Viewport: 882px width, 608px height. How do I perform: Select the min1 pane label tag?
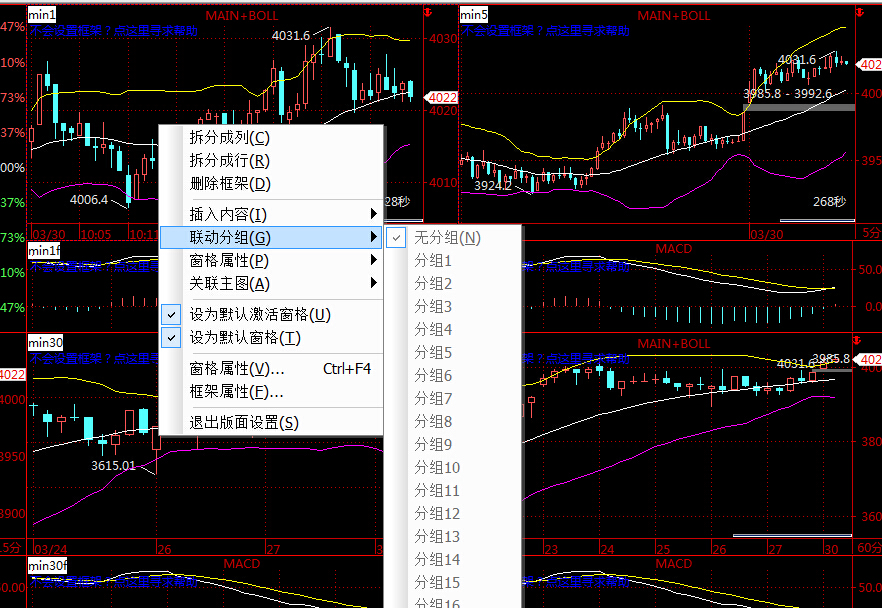(x=42, y=15)
